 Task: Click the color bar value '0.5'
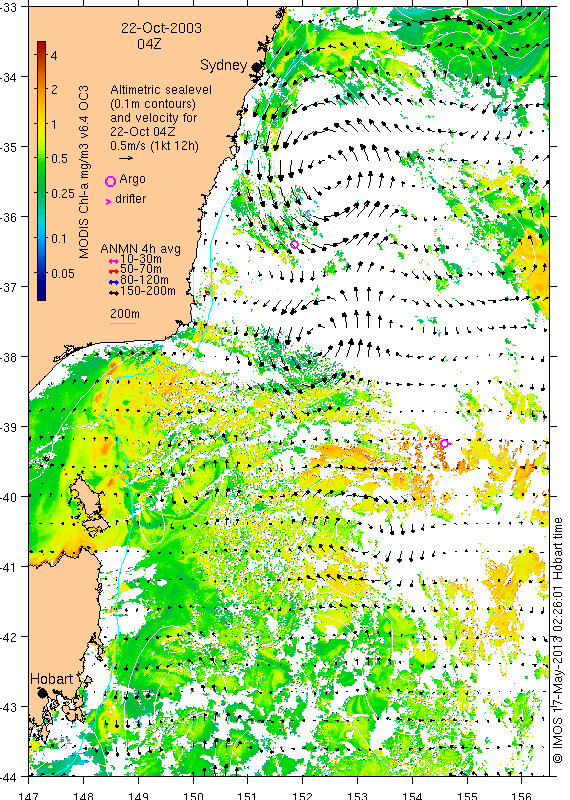click(x=59, y=159)
